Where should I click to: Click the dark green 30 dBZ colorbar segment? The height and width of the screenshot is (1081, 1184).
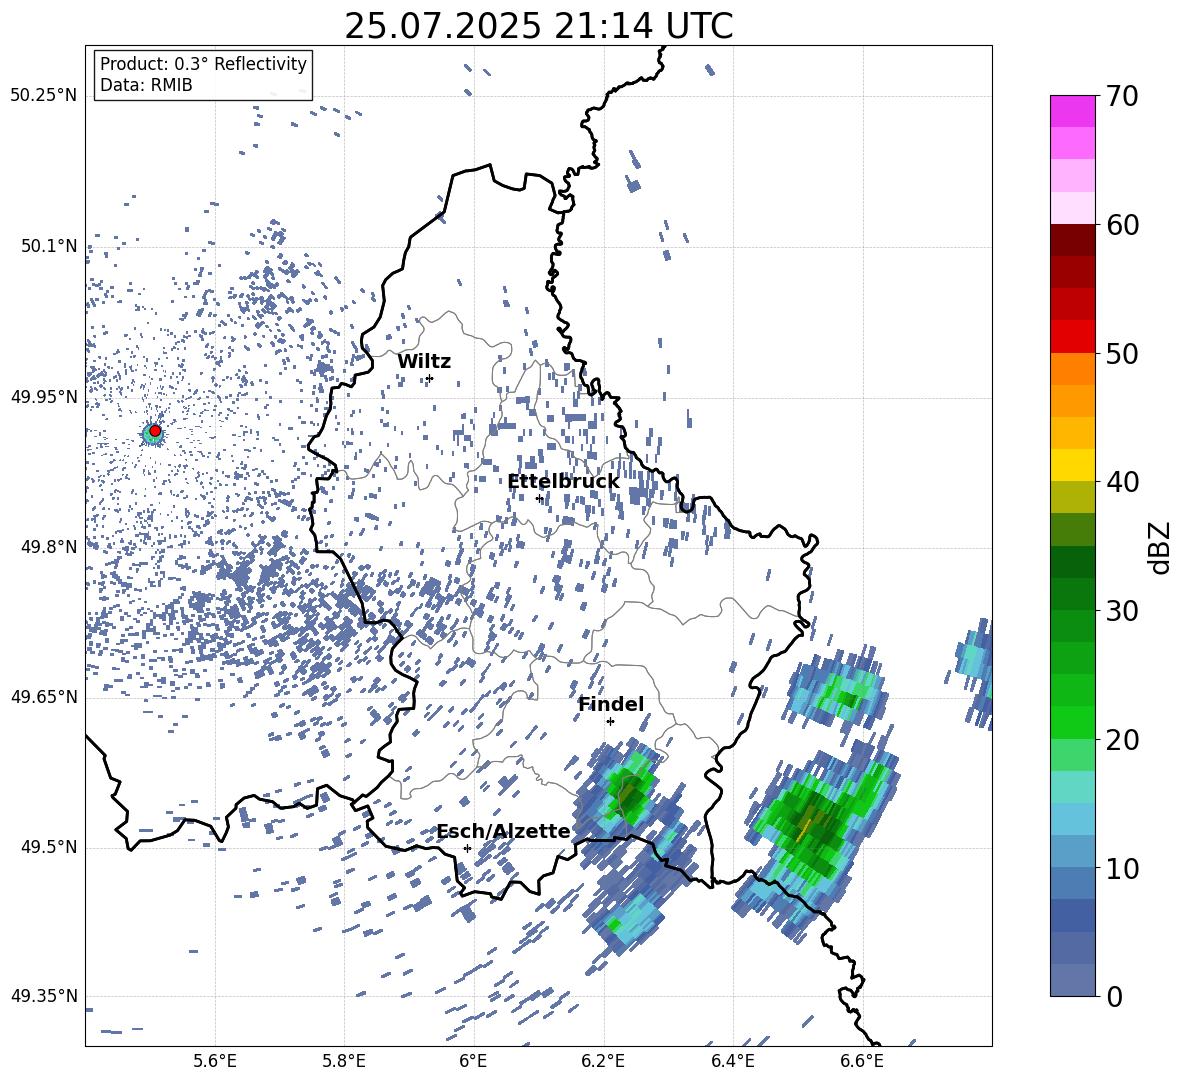click(1072, 594)
